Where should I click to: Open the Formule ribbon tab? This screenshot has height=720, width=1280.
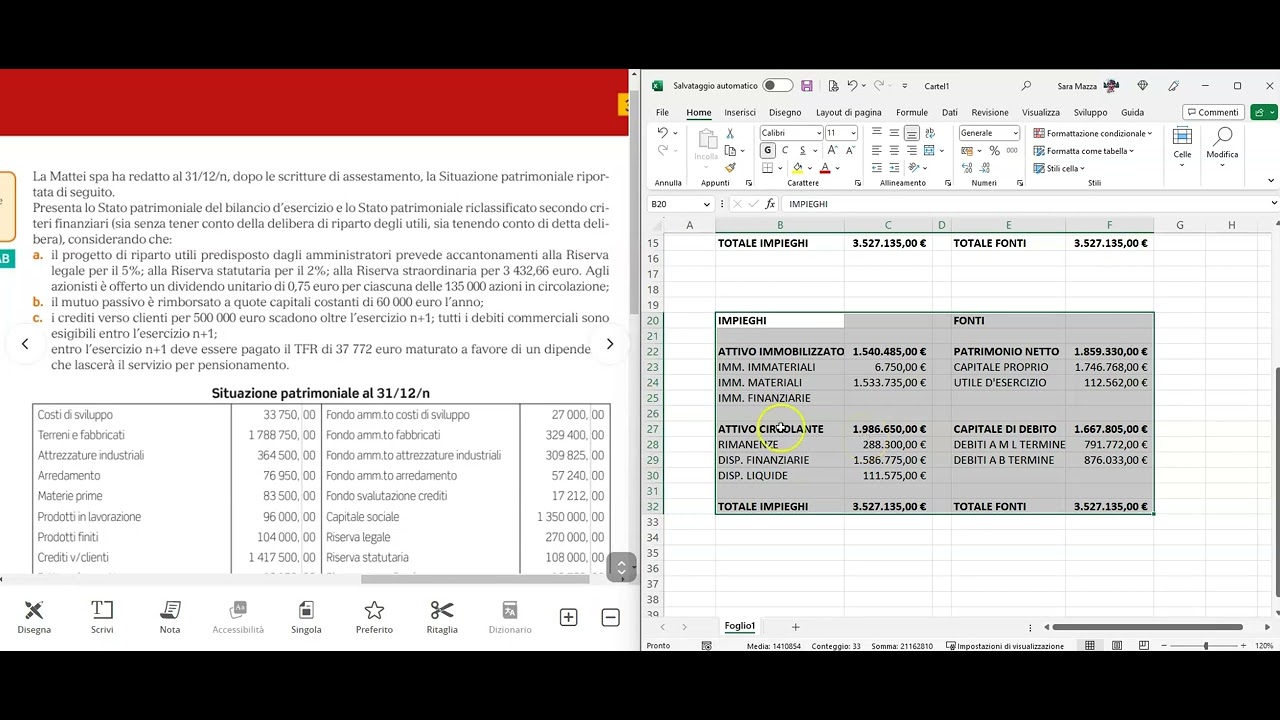click(x=912, y=113)
